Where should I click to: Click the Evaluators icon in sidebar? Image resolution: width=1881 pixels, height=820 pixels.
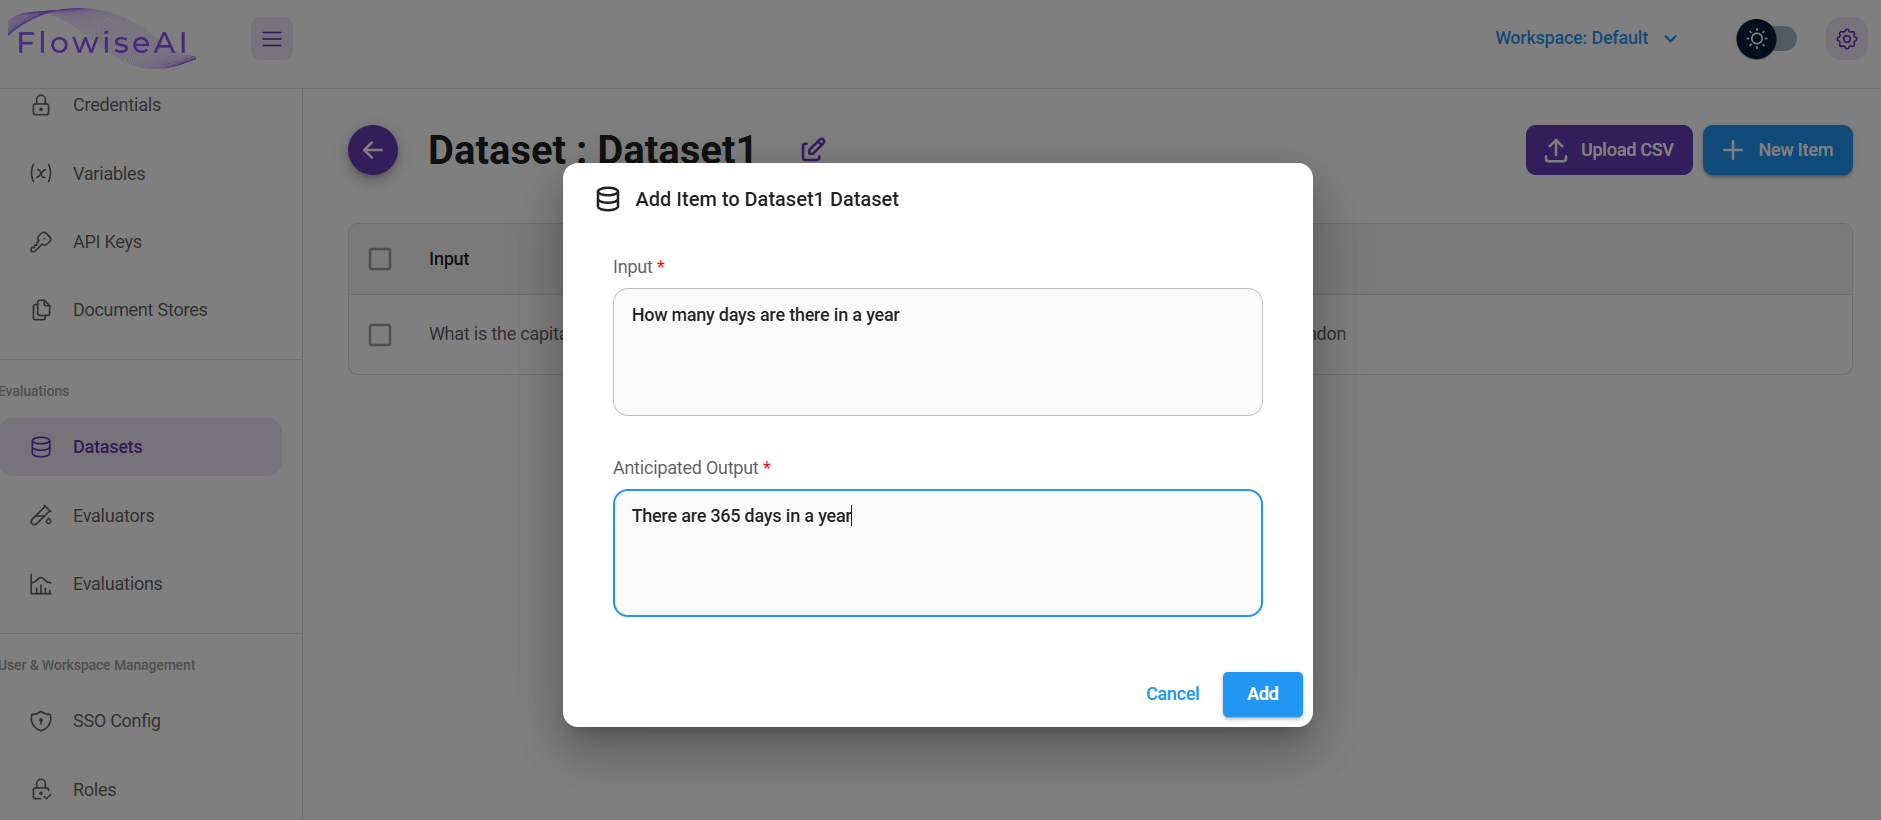pyautogui.click(x=41, y=516)
